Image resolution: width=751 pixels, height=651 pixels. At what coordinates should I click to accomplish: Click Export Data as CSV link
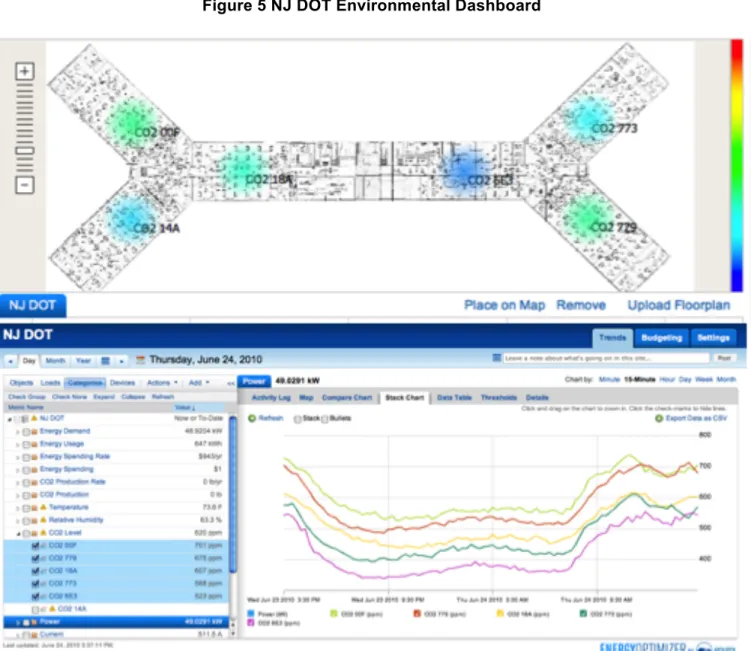tap(696, 418)
